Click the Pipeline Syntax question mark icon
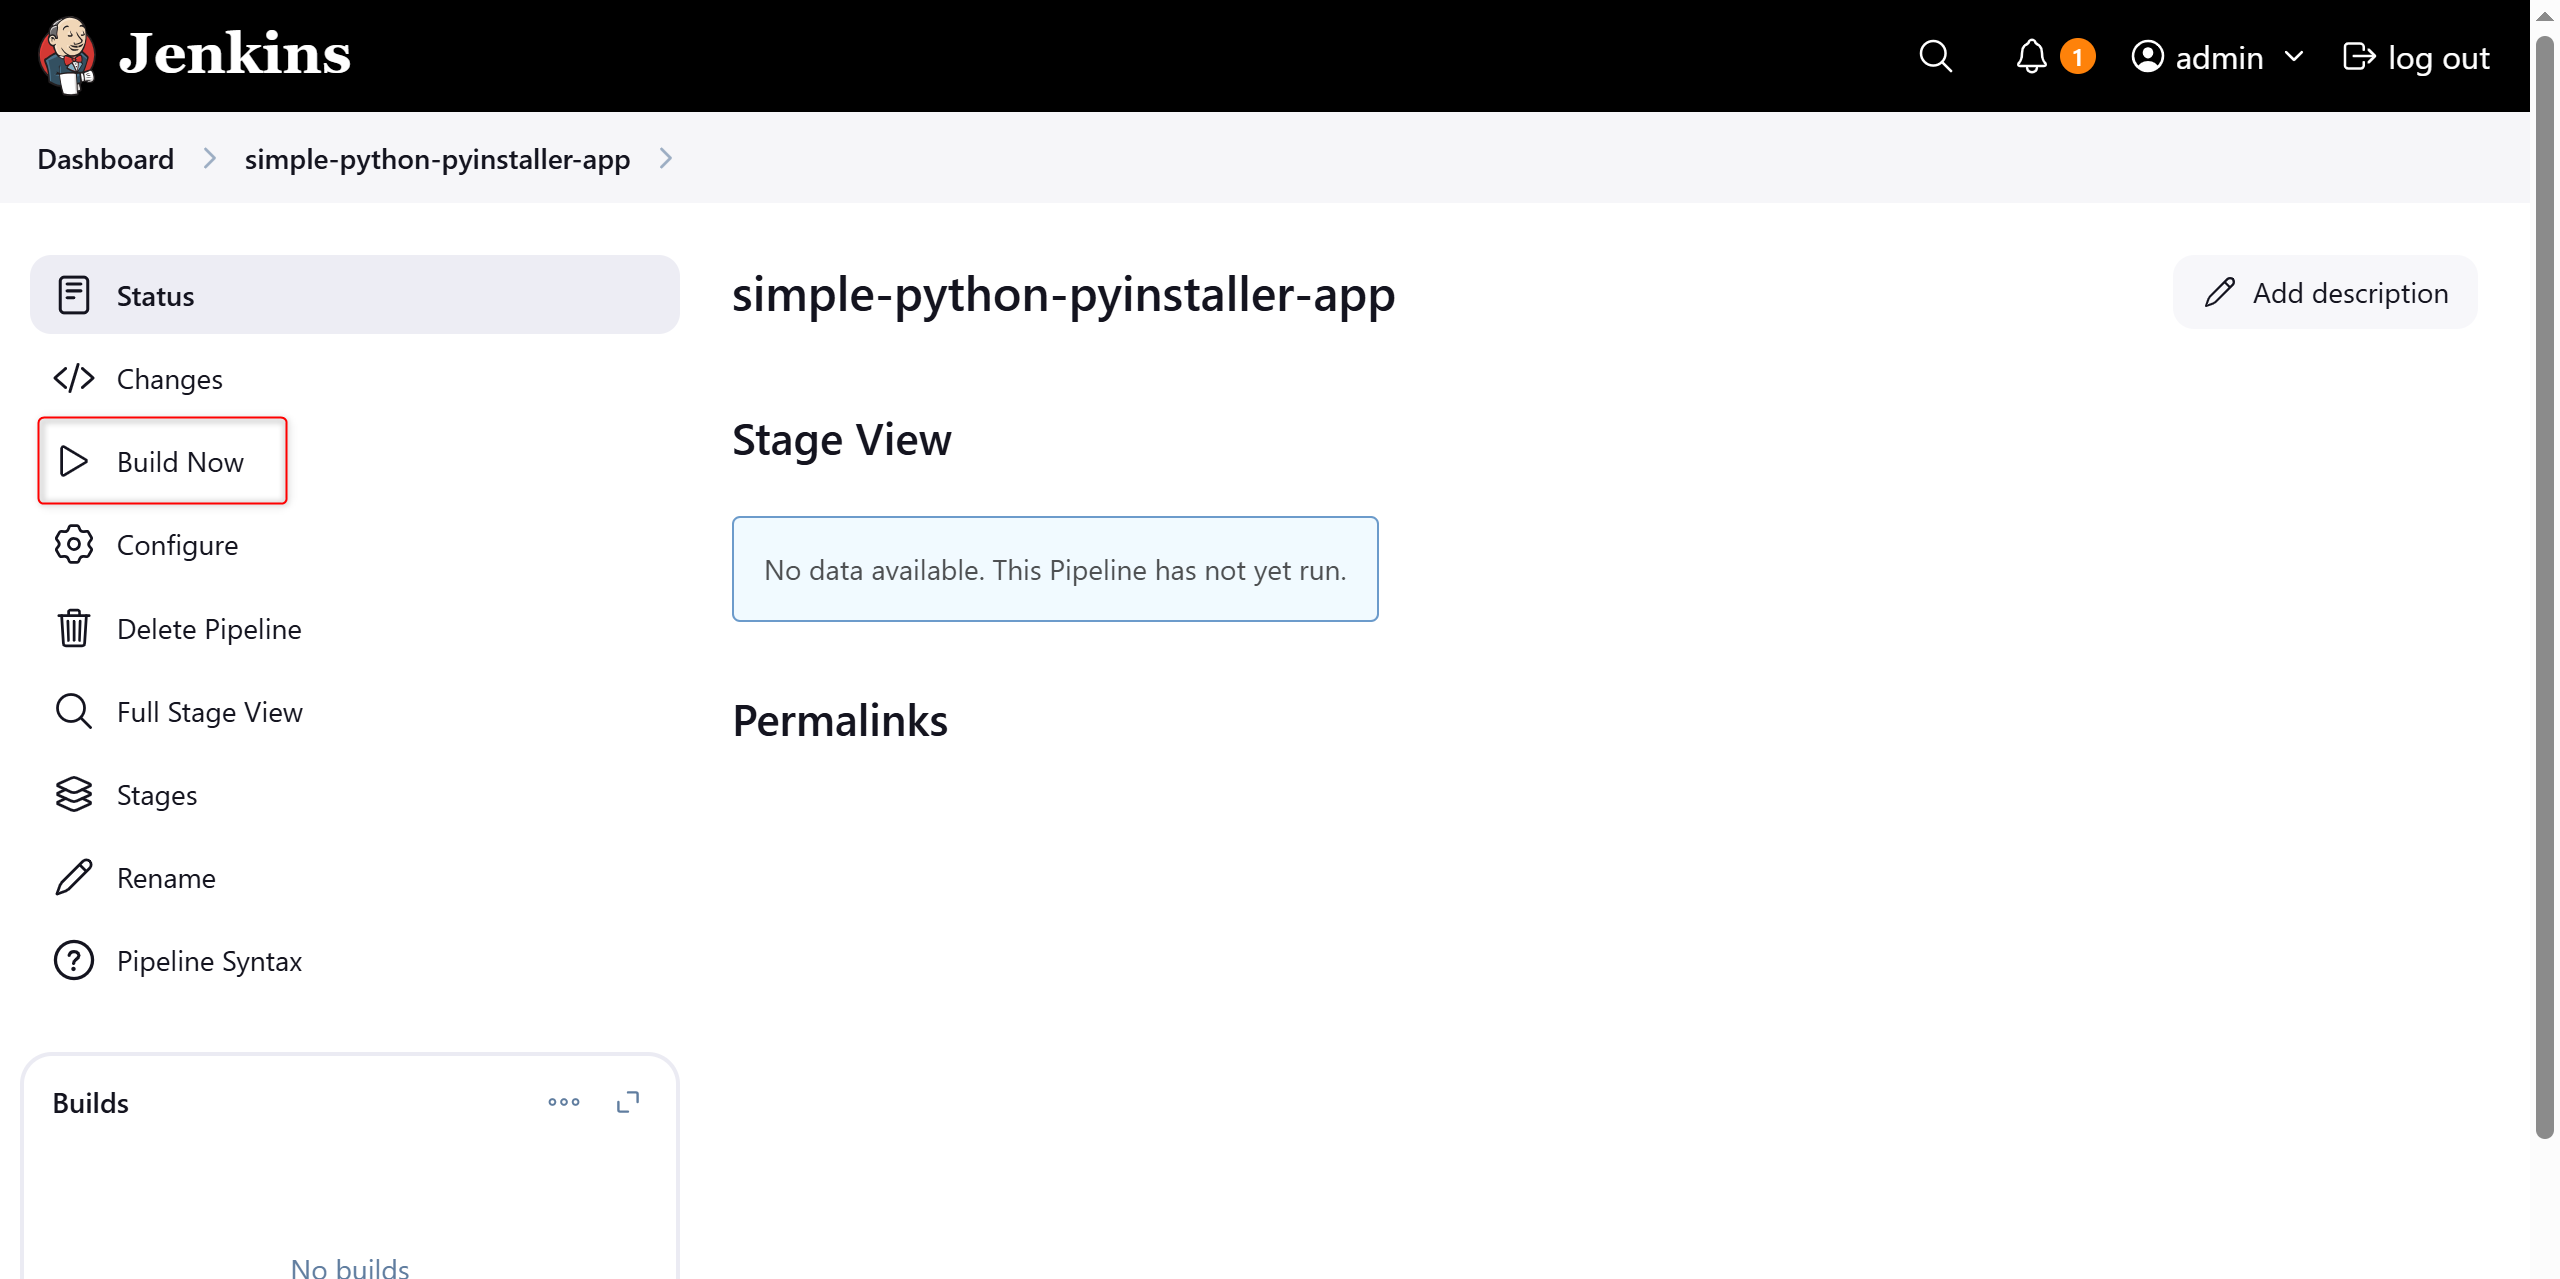The height and width of the screenshot is (1279, 2560). pyautogui.click(x=73, y=961)
